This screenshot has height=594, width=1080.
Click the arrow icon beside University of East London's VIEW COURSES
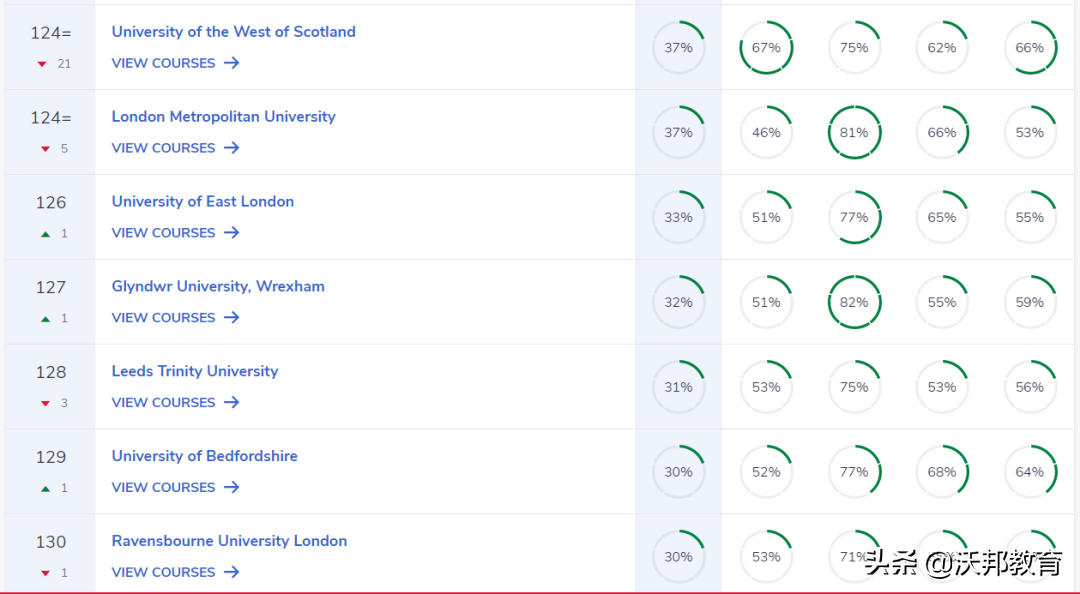click(x=231, y=233)
